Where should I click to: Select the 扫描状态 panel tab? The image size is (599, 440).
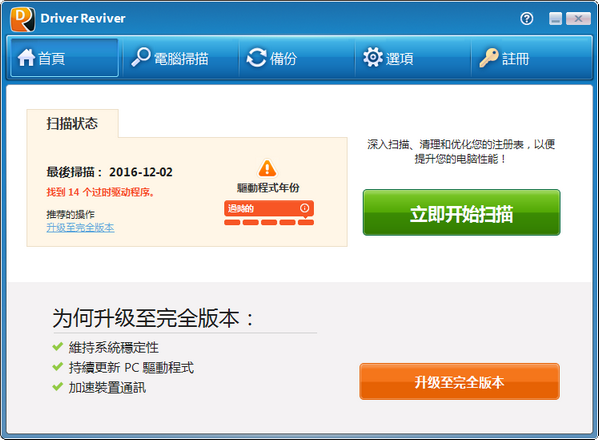point(72,123)
